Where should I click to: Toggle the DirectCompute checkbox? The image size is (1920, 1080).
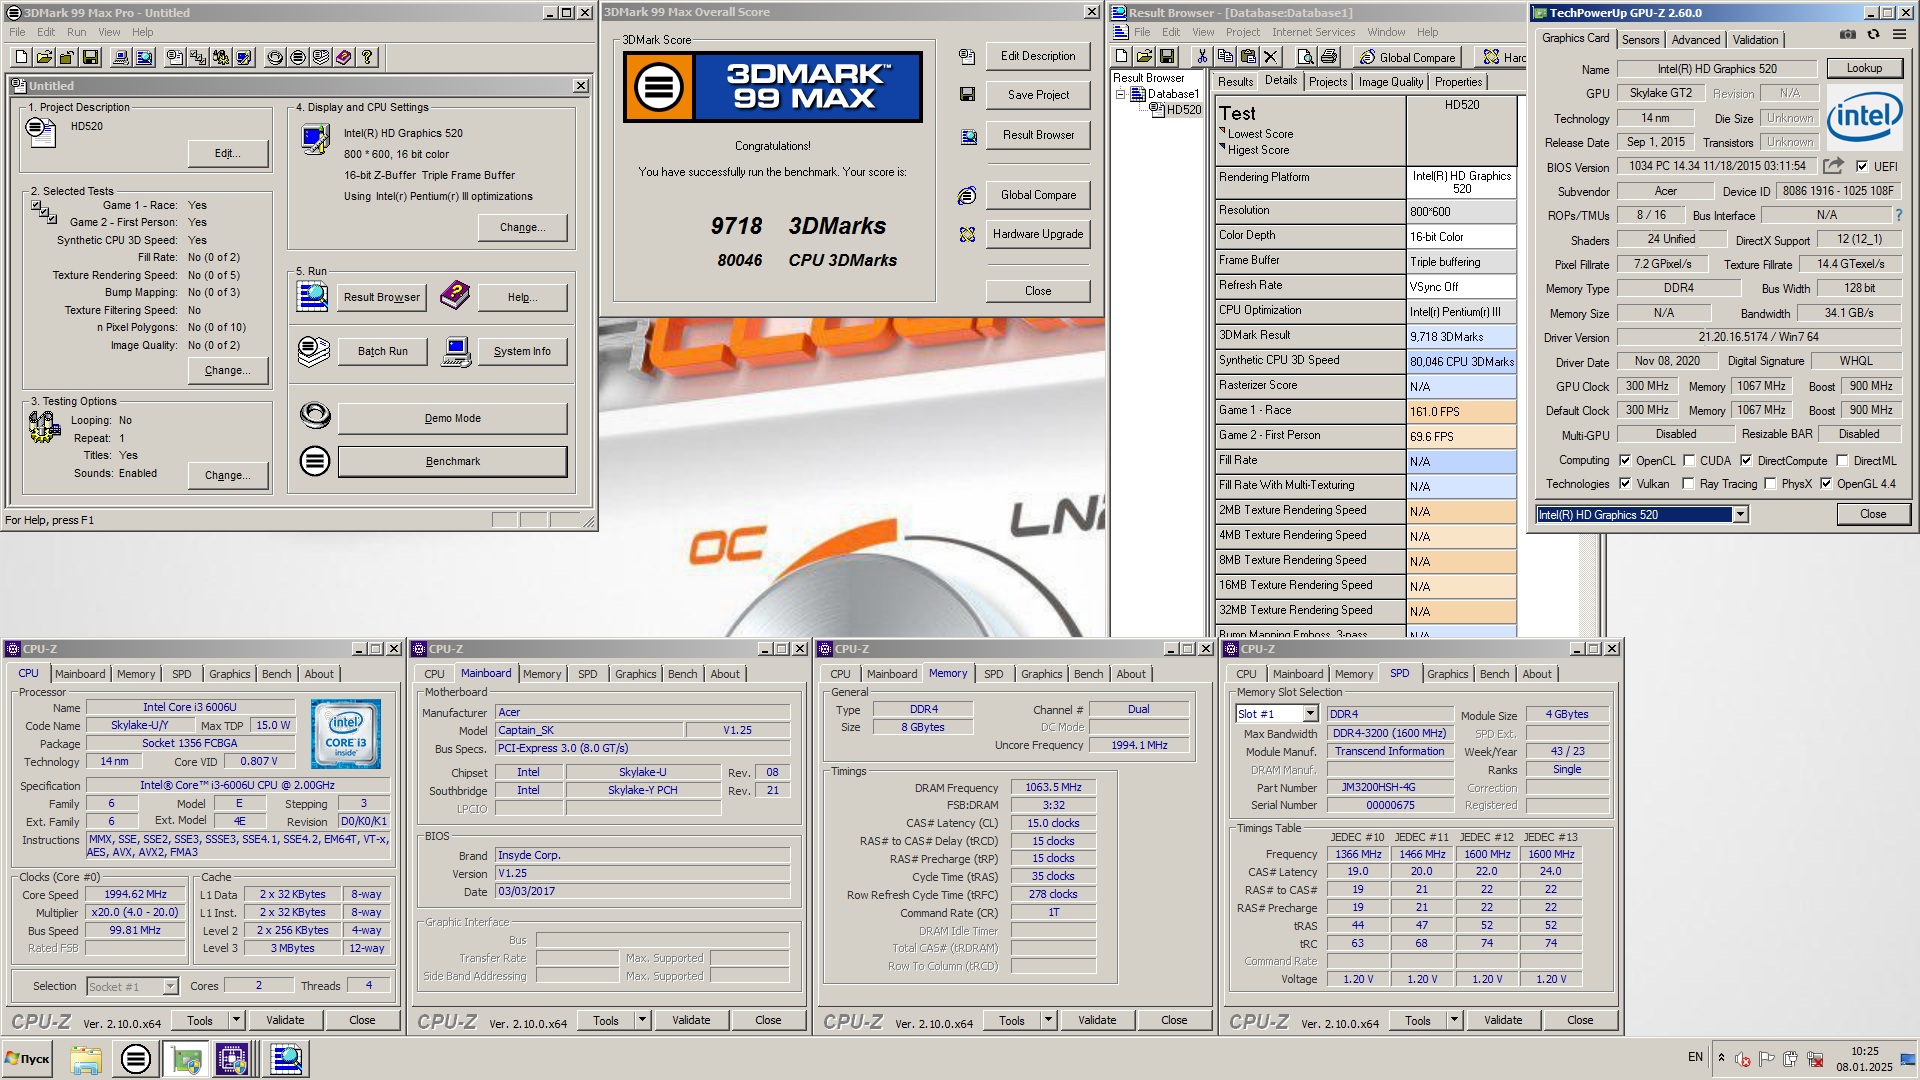tap(1746, 461)
